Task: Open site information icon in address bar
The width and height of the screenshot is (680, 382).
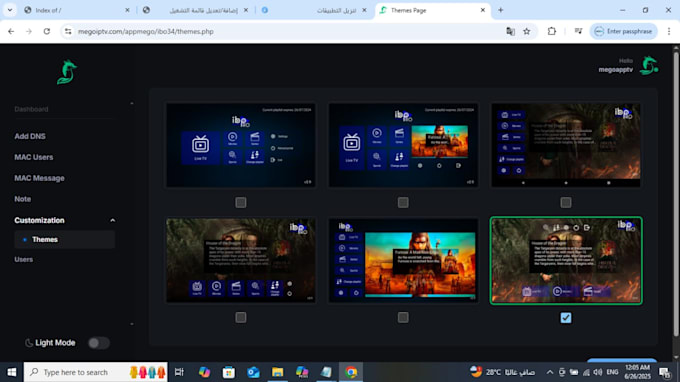Action: click(68, 31)
